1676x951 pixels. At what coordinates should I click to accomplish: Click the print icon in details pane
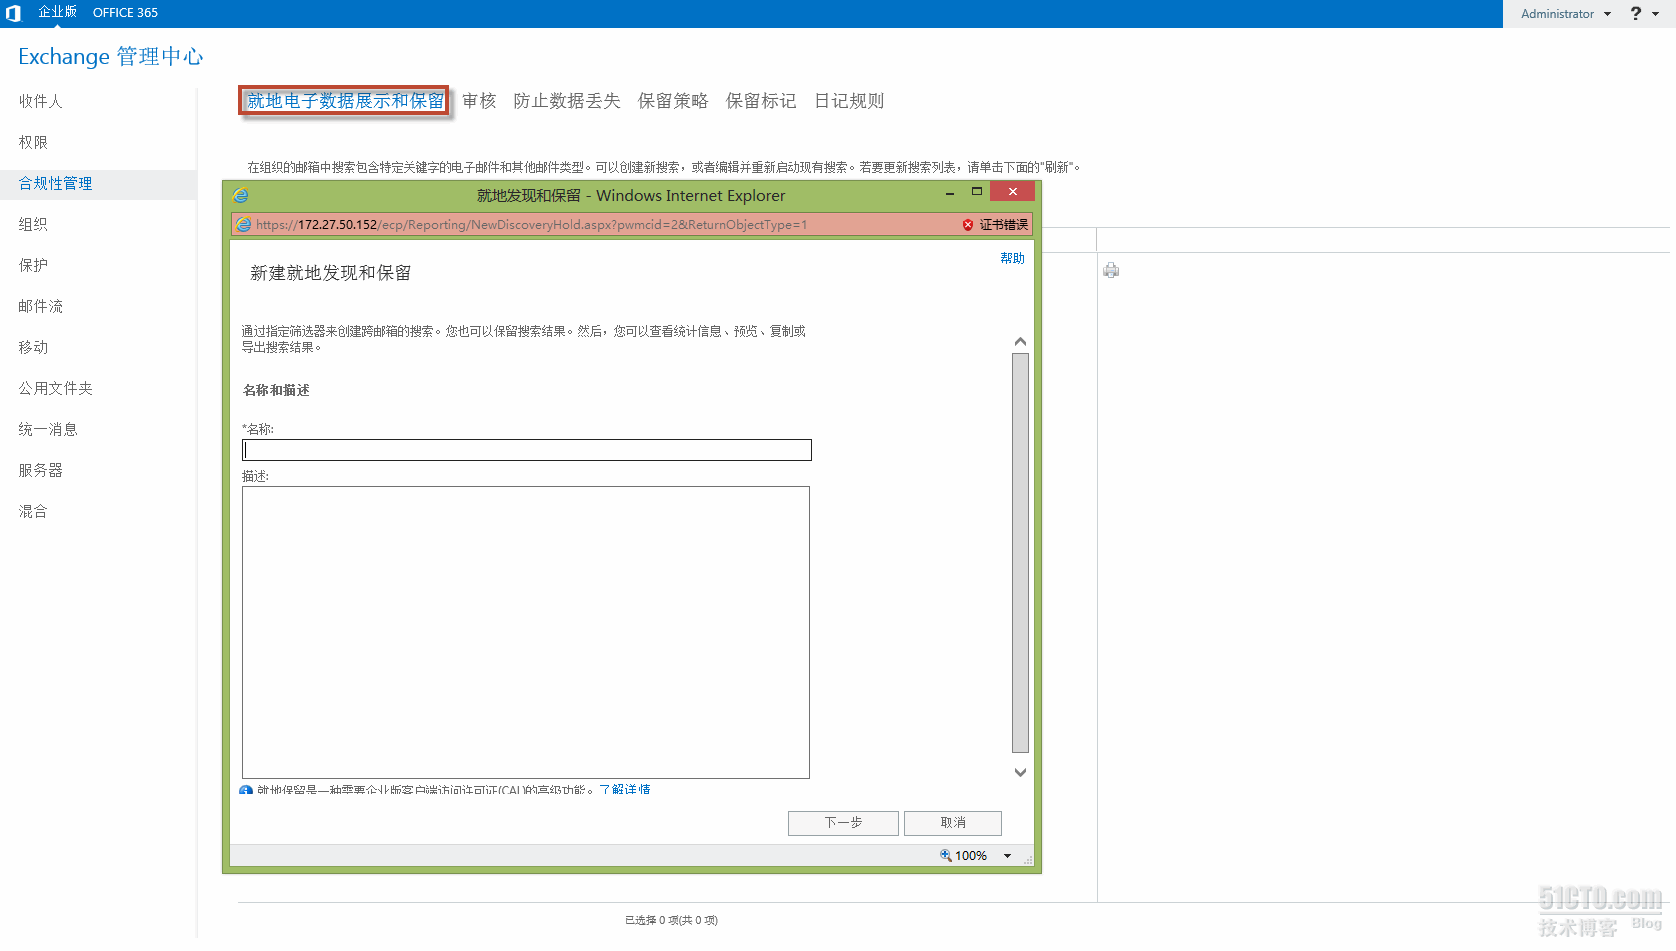coord(1111,270)
